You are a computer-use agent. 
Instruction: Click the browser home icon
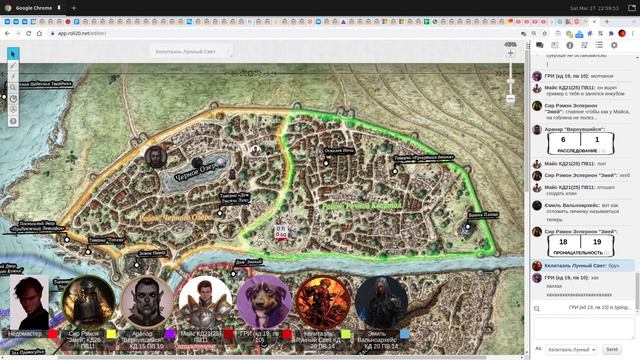(39, 33)
